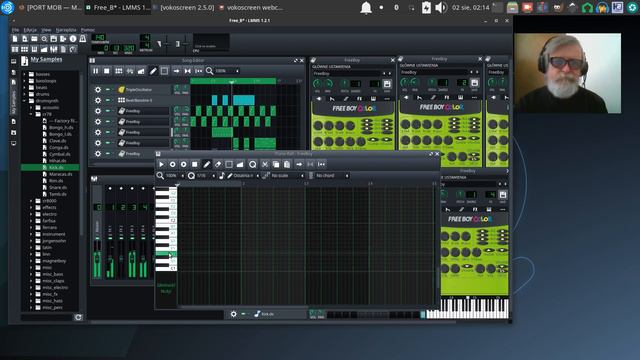Click the vokoscreen 2.5.0 taskbar entry
The height and width of the screenshot is (360, 640).
[183, 7]
